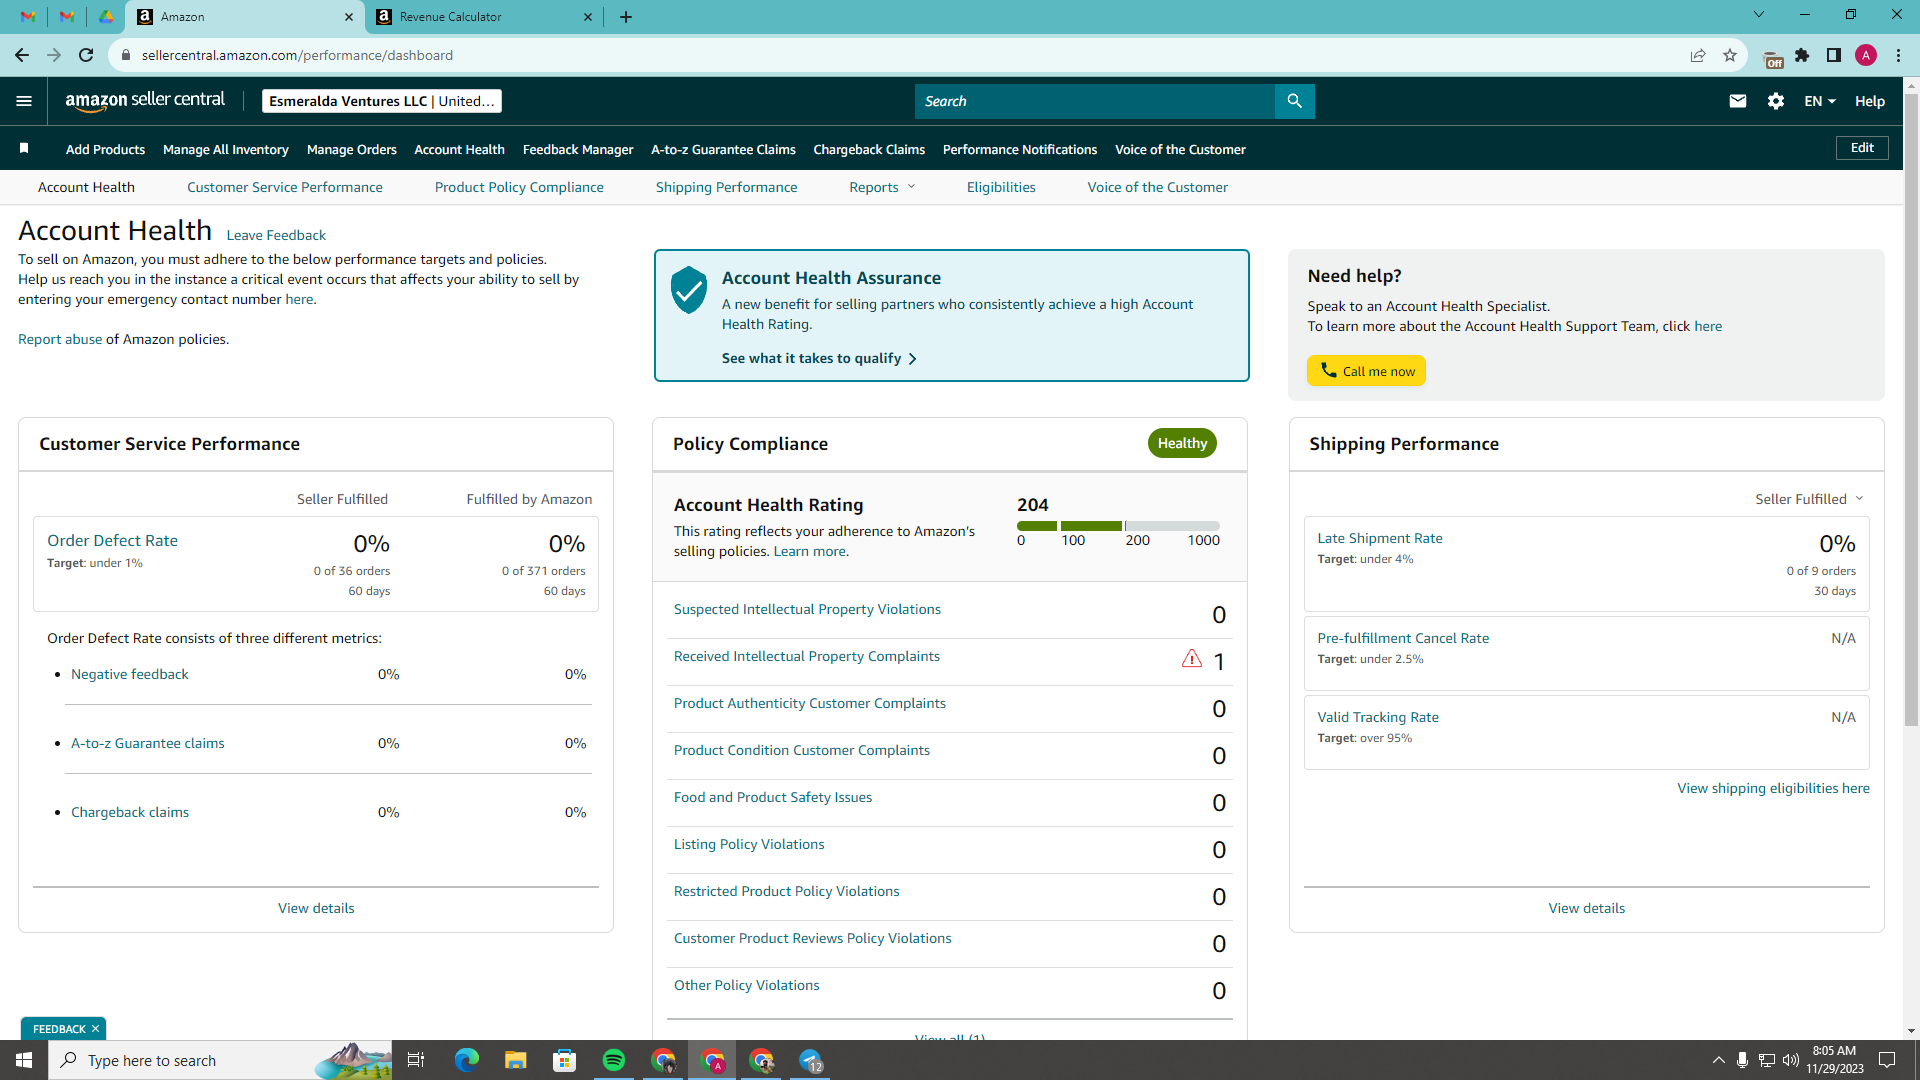Show hidden system tray icons
Viewport: 1920px width, 1080px height.
[1718, 1060]
